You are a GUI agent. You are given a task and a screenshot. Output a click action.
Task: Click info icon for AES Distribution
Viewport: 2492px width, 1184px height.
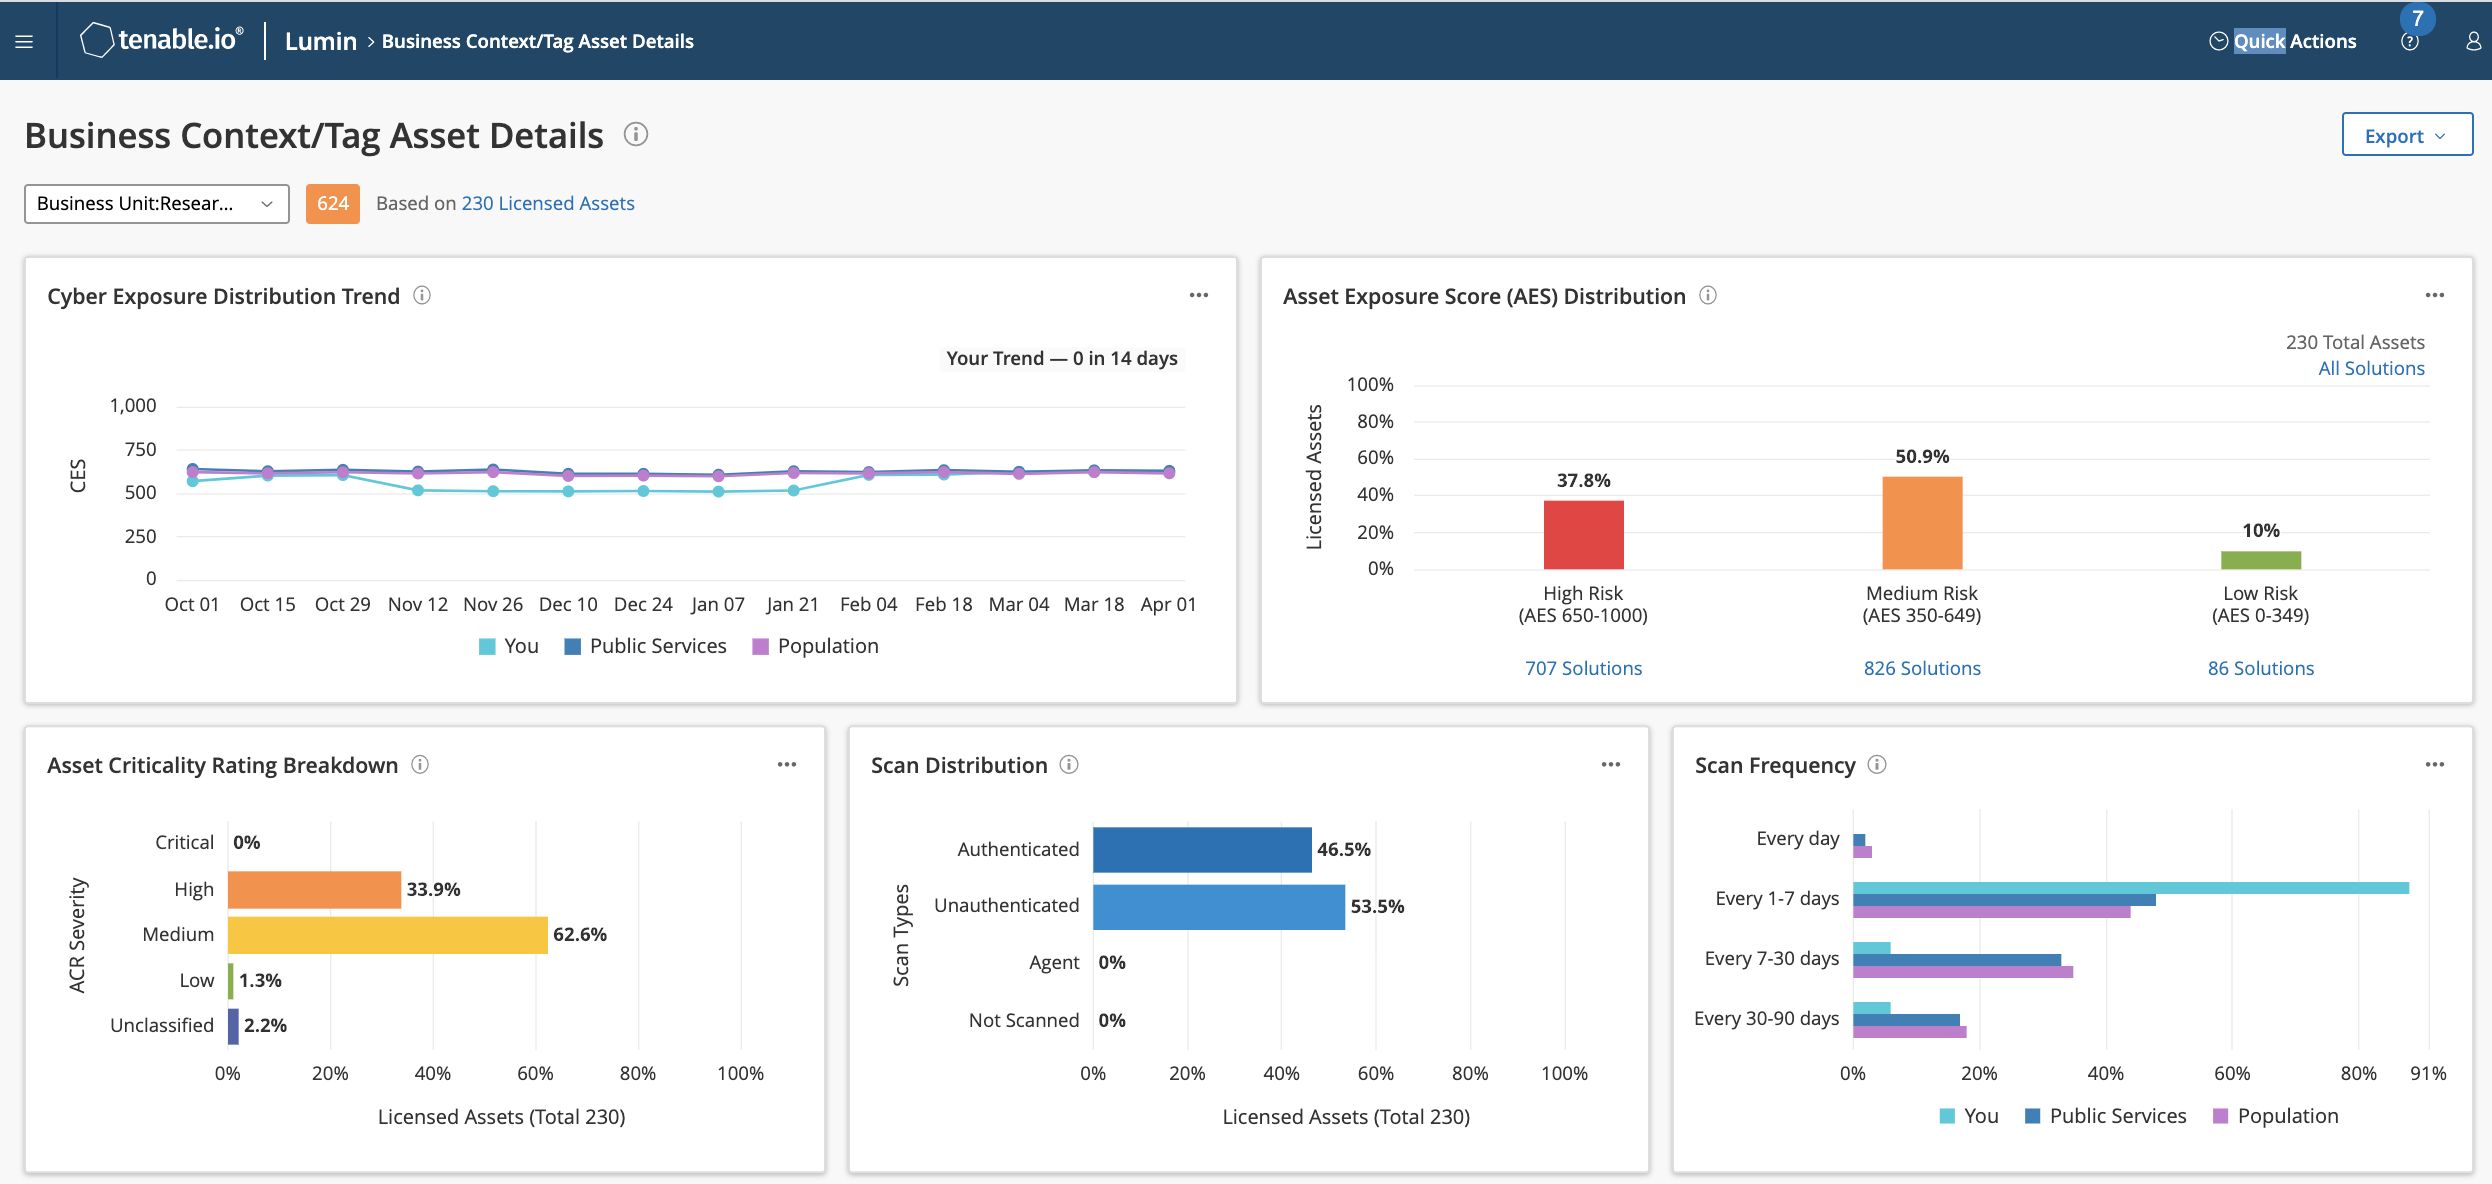[x=1708, y=295]
